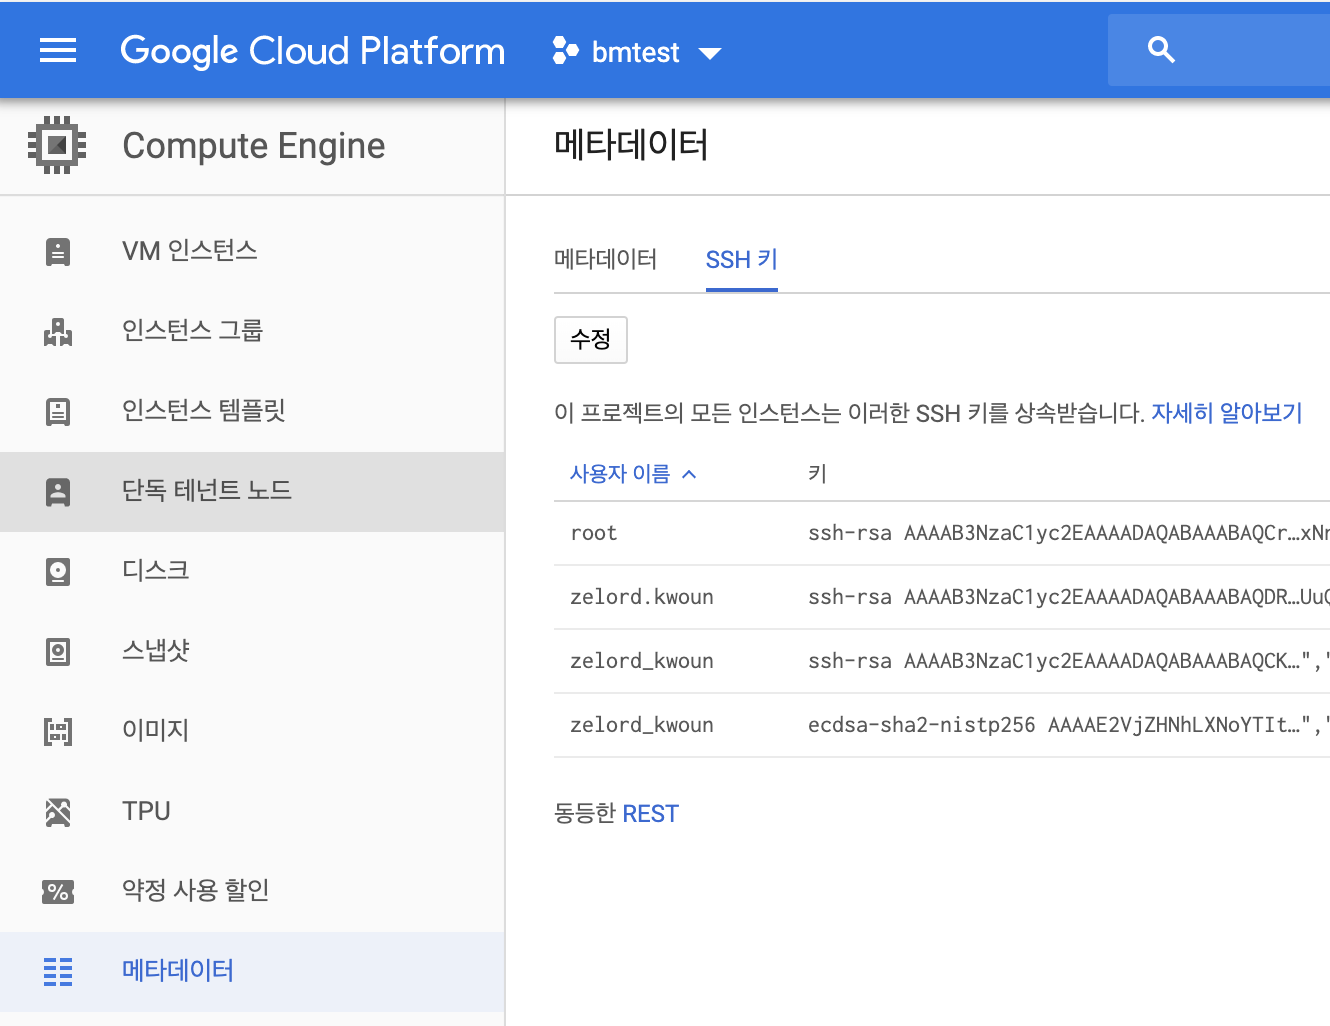This screenshot has width=1330, height=1026.
Task: Open 인스턴스 템플릿 in the sidebar
Action: tap(252, 411)
